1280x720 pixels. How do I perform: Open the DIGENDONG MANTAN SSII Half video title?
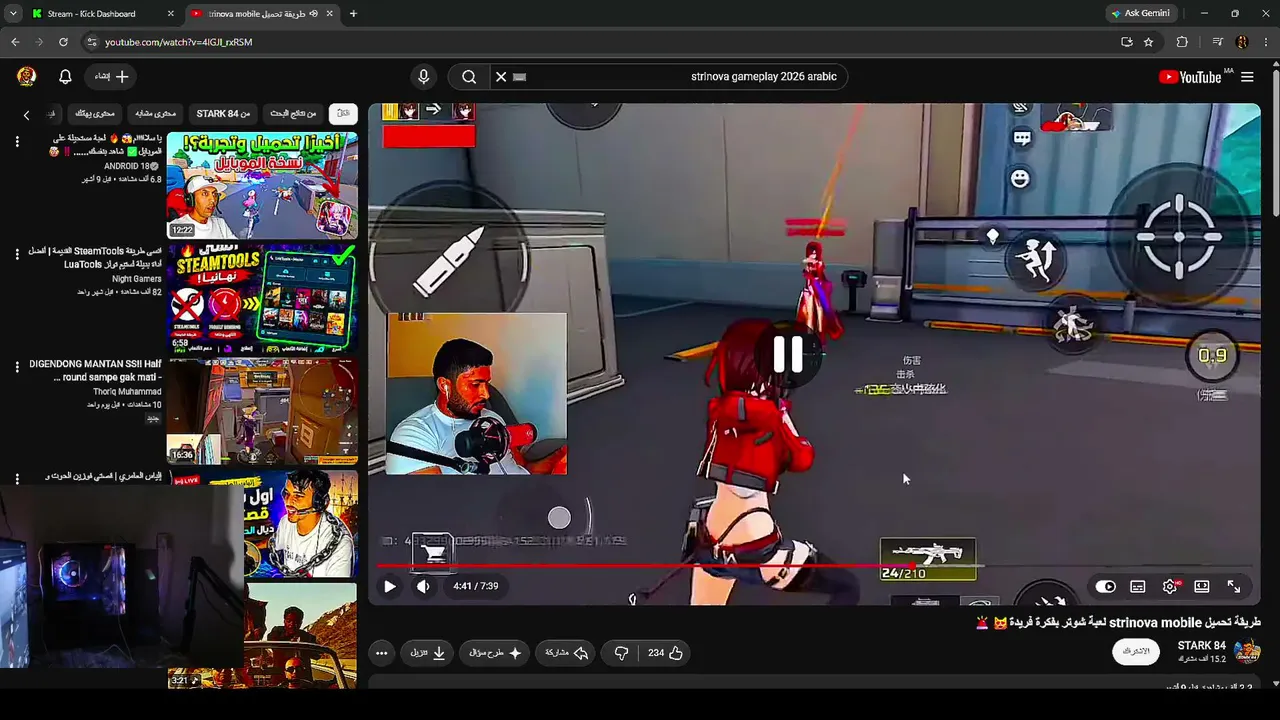click(95, 371)
